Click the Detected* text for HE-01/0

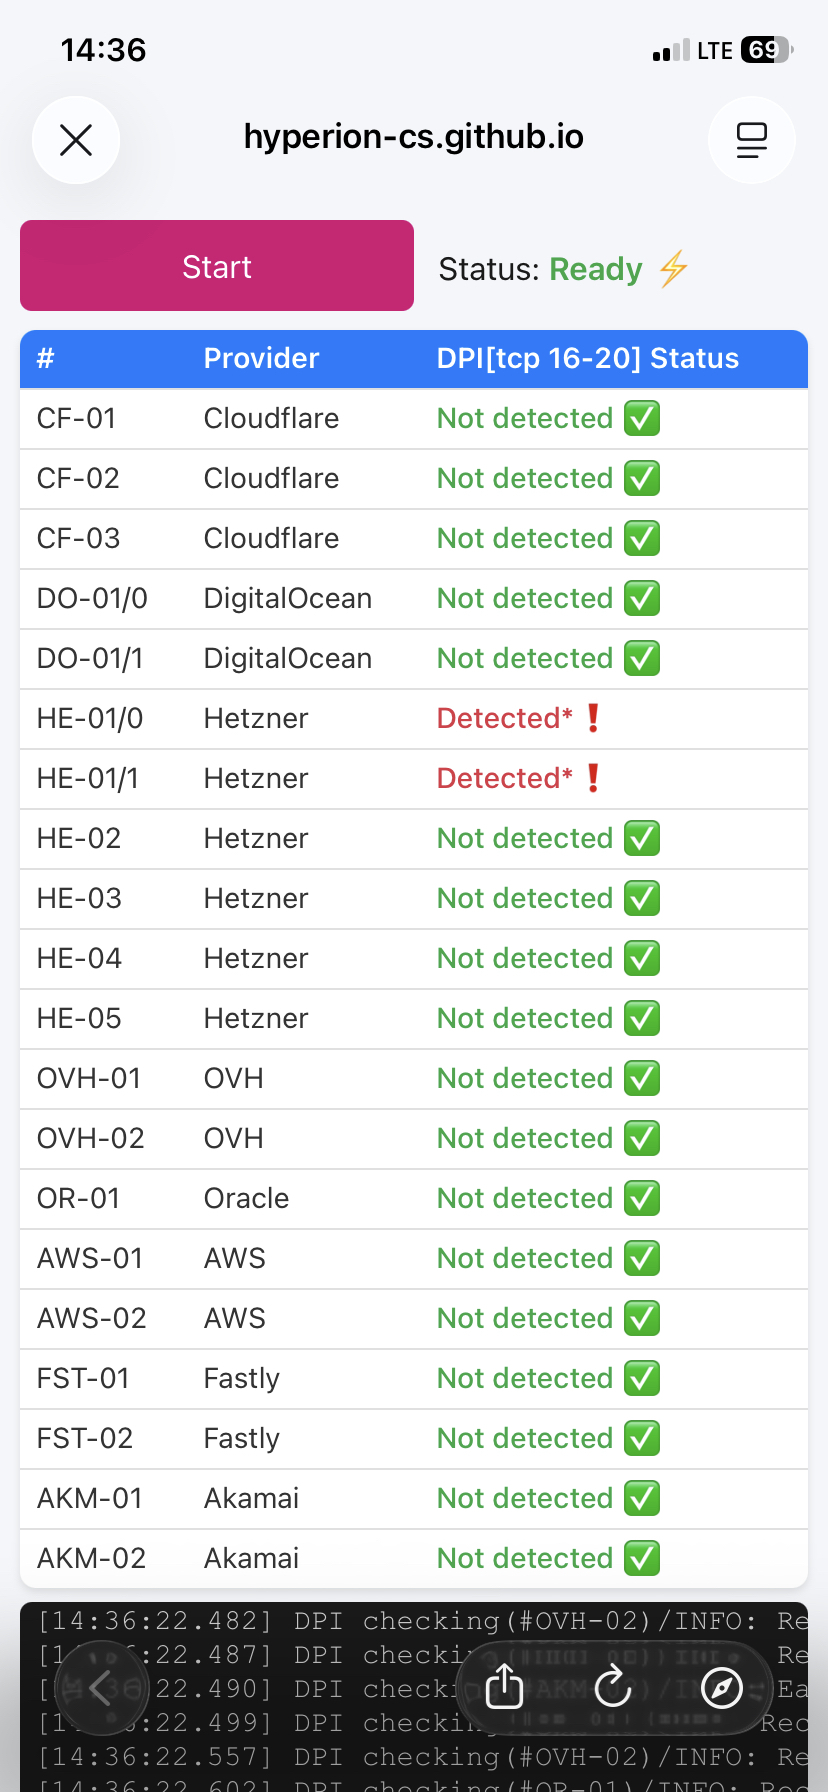point(504,718)
